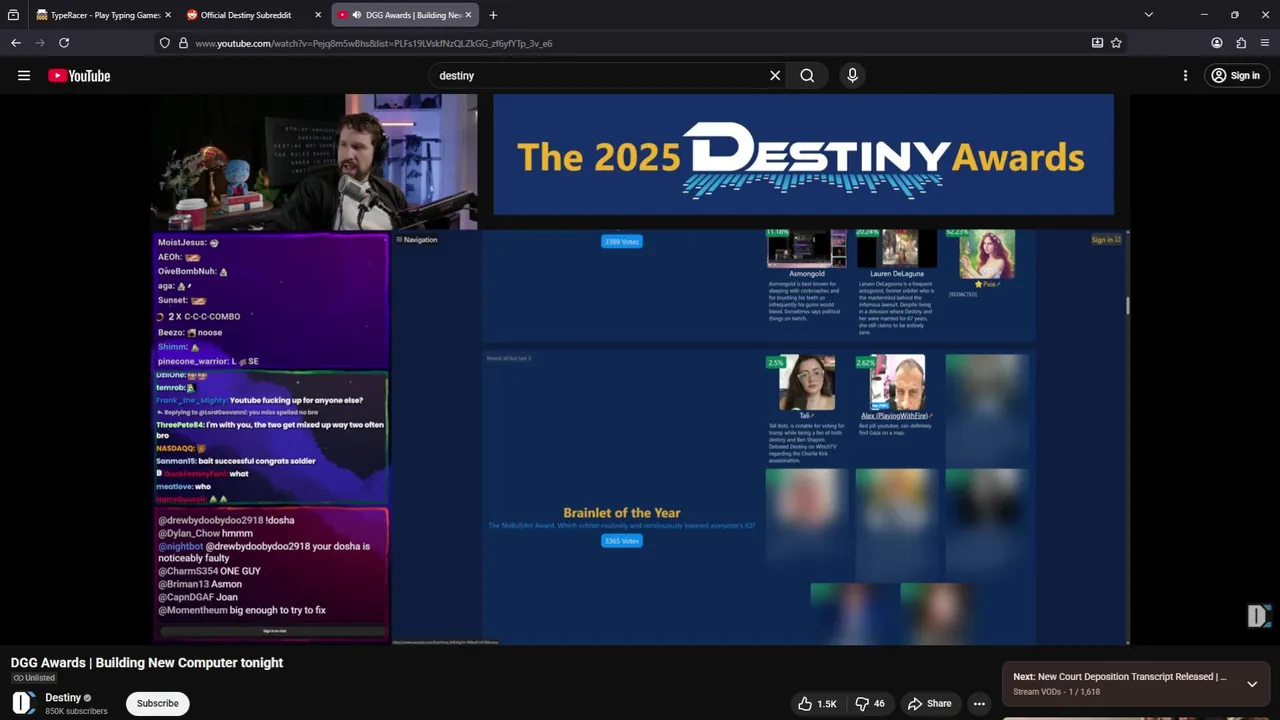This screenshot has width=1280, height=720.
Task: Clear the search box text
Action: pyautogui.click(x=775, y=75)
